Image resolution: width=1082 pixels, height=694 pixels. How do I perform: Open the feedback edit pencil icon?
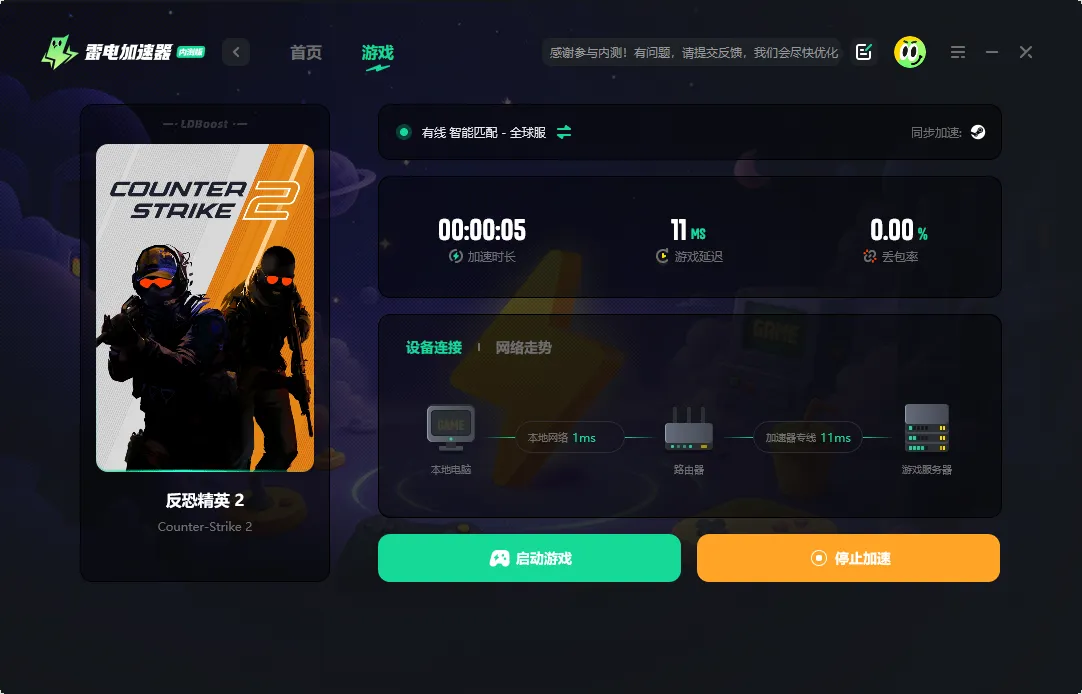point(864,52)
